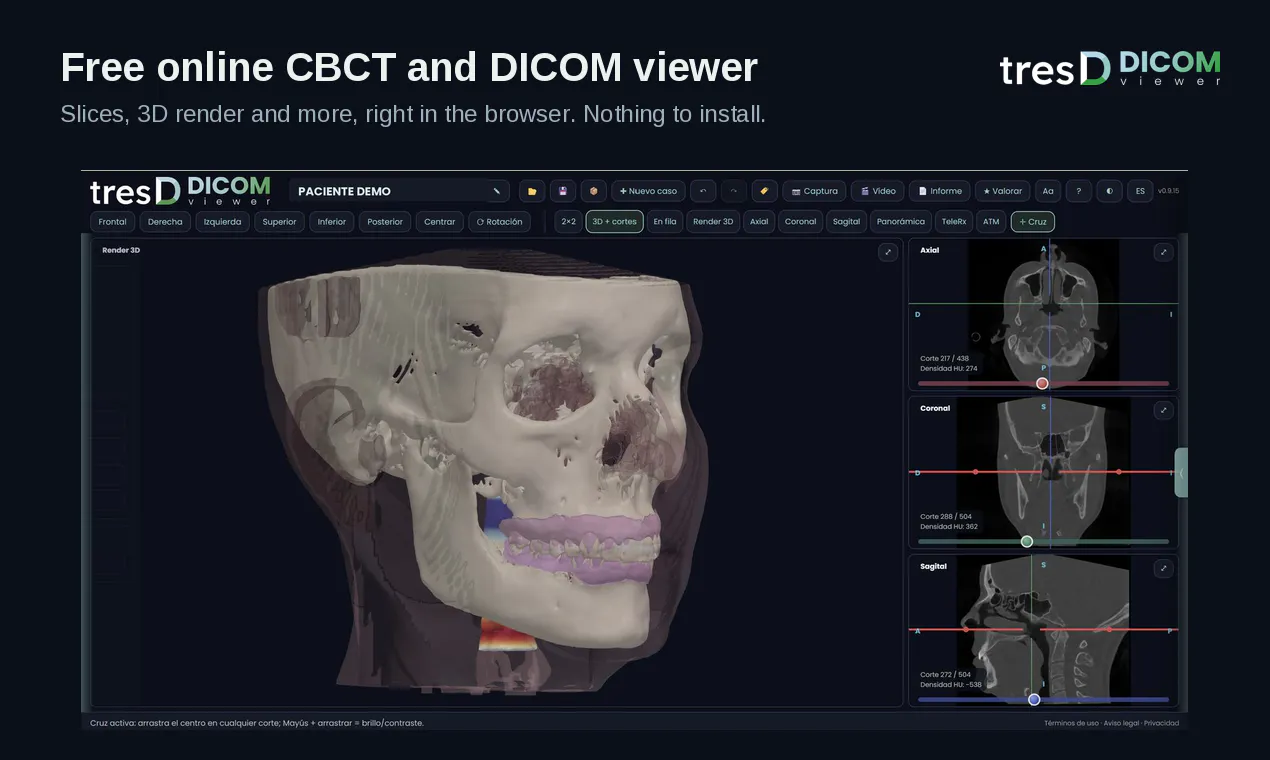Screen dimensions: 1270x760
Task: Set view orientation to Posterior
Action: coord(385,222)
